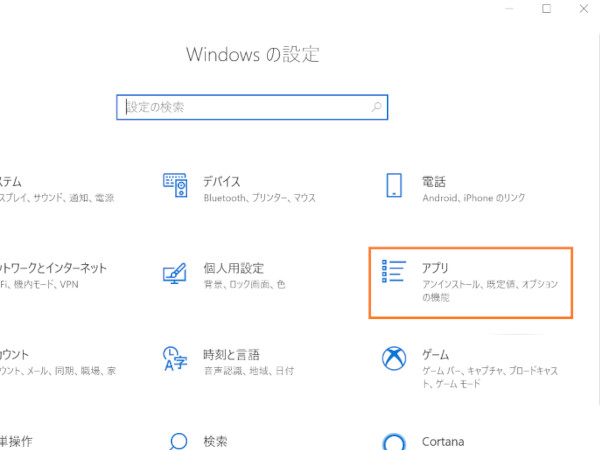Click the Devices keyboard and speaker icon

[175, 185]
